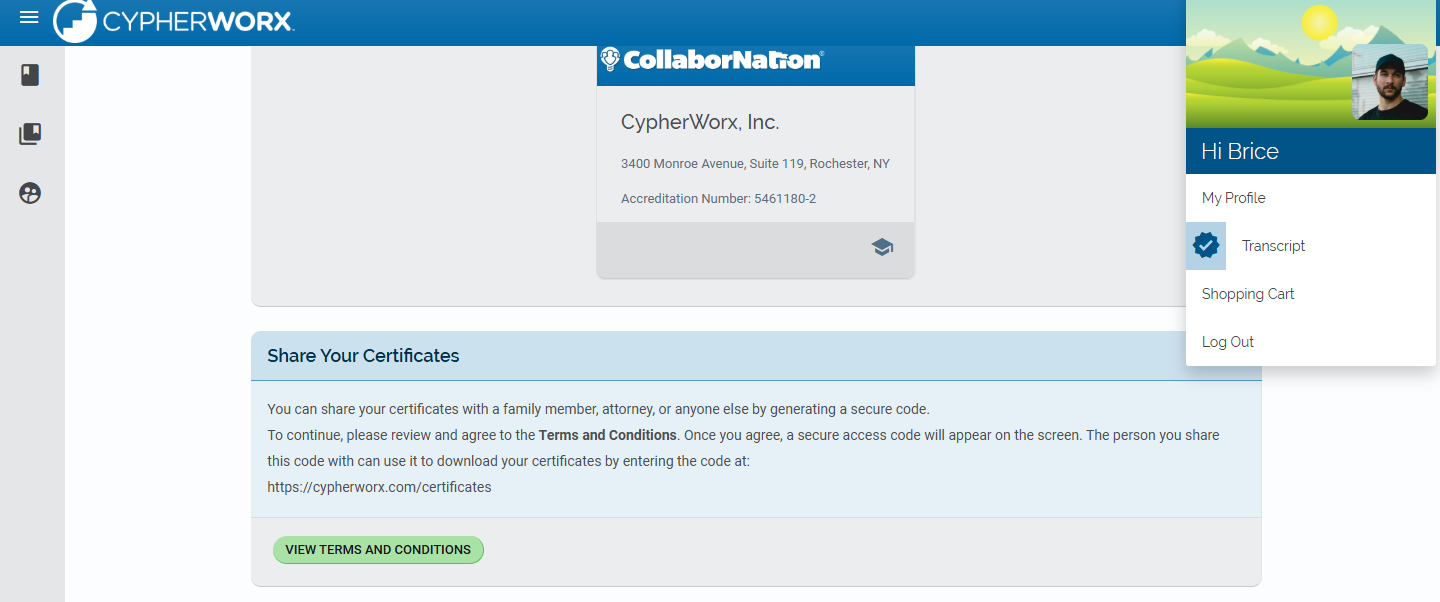Click the verified badge icon beside Transcript
The width and height of the screenshot is (1440, 602).
(x=1206, y=246)
